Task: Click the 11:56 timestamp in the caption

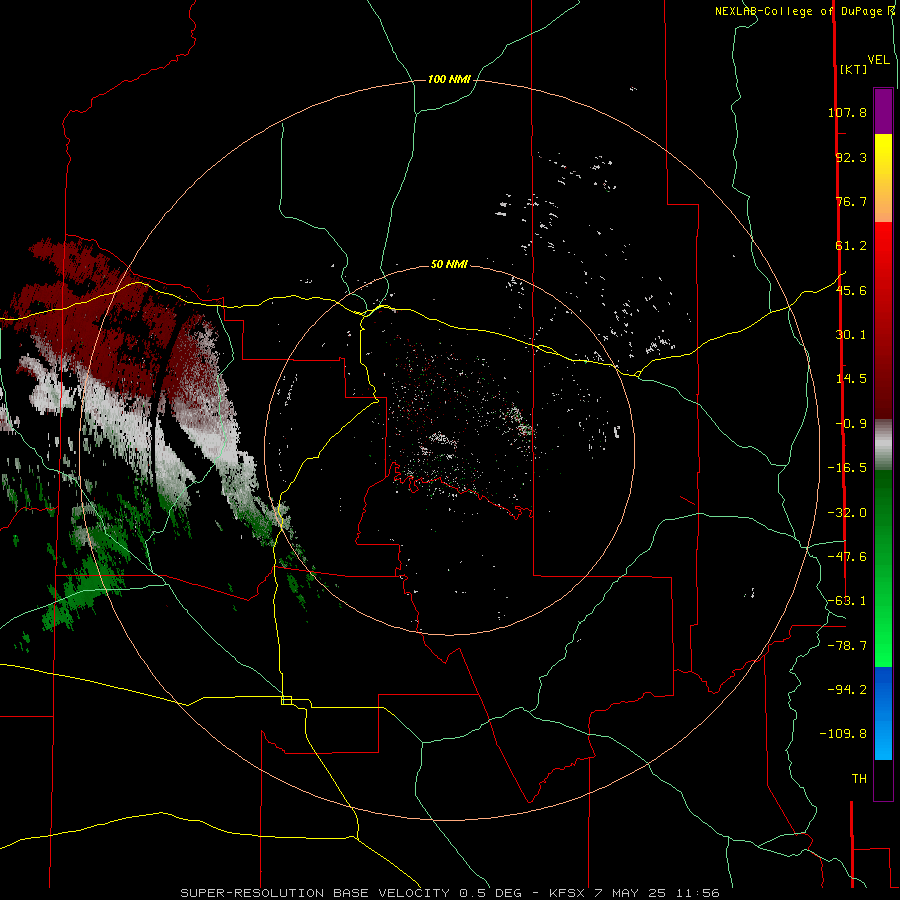Action: [698, 893]
